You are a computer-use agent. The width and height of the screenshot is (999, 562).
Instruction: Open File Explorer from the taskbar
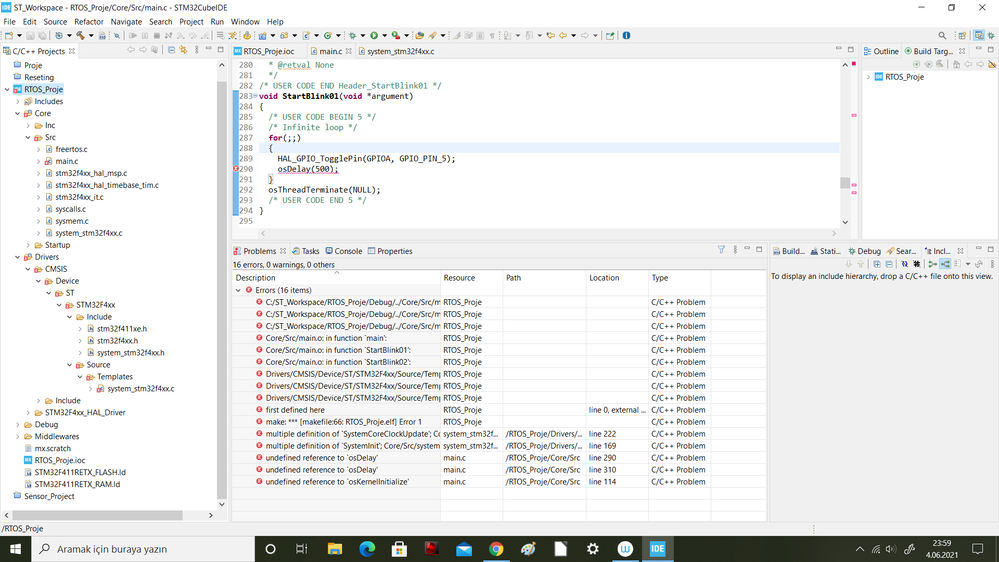334,549
